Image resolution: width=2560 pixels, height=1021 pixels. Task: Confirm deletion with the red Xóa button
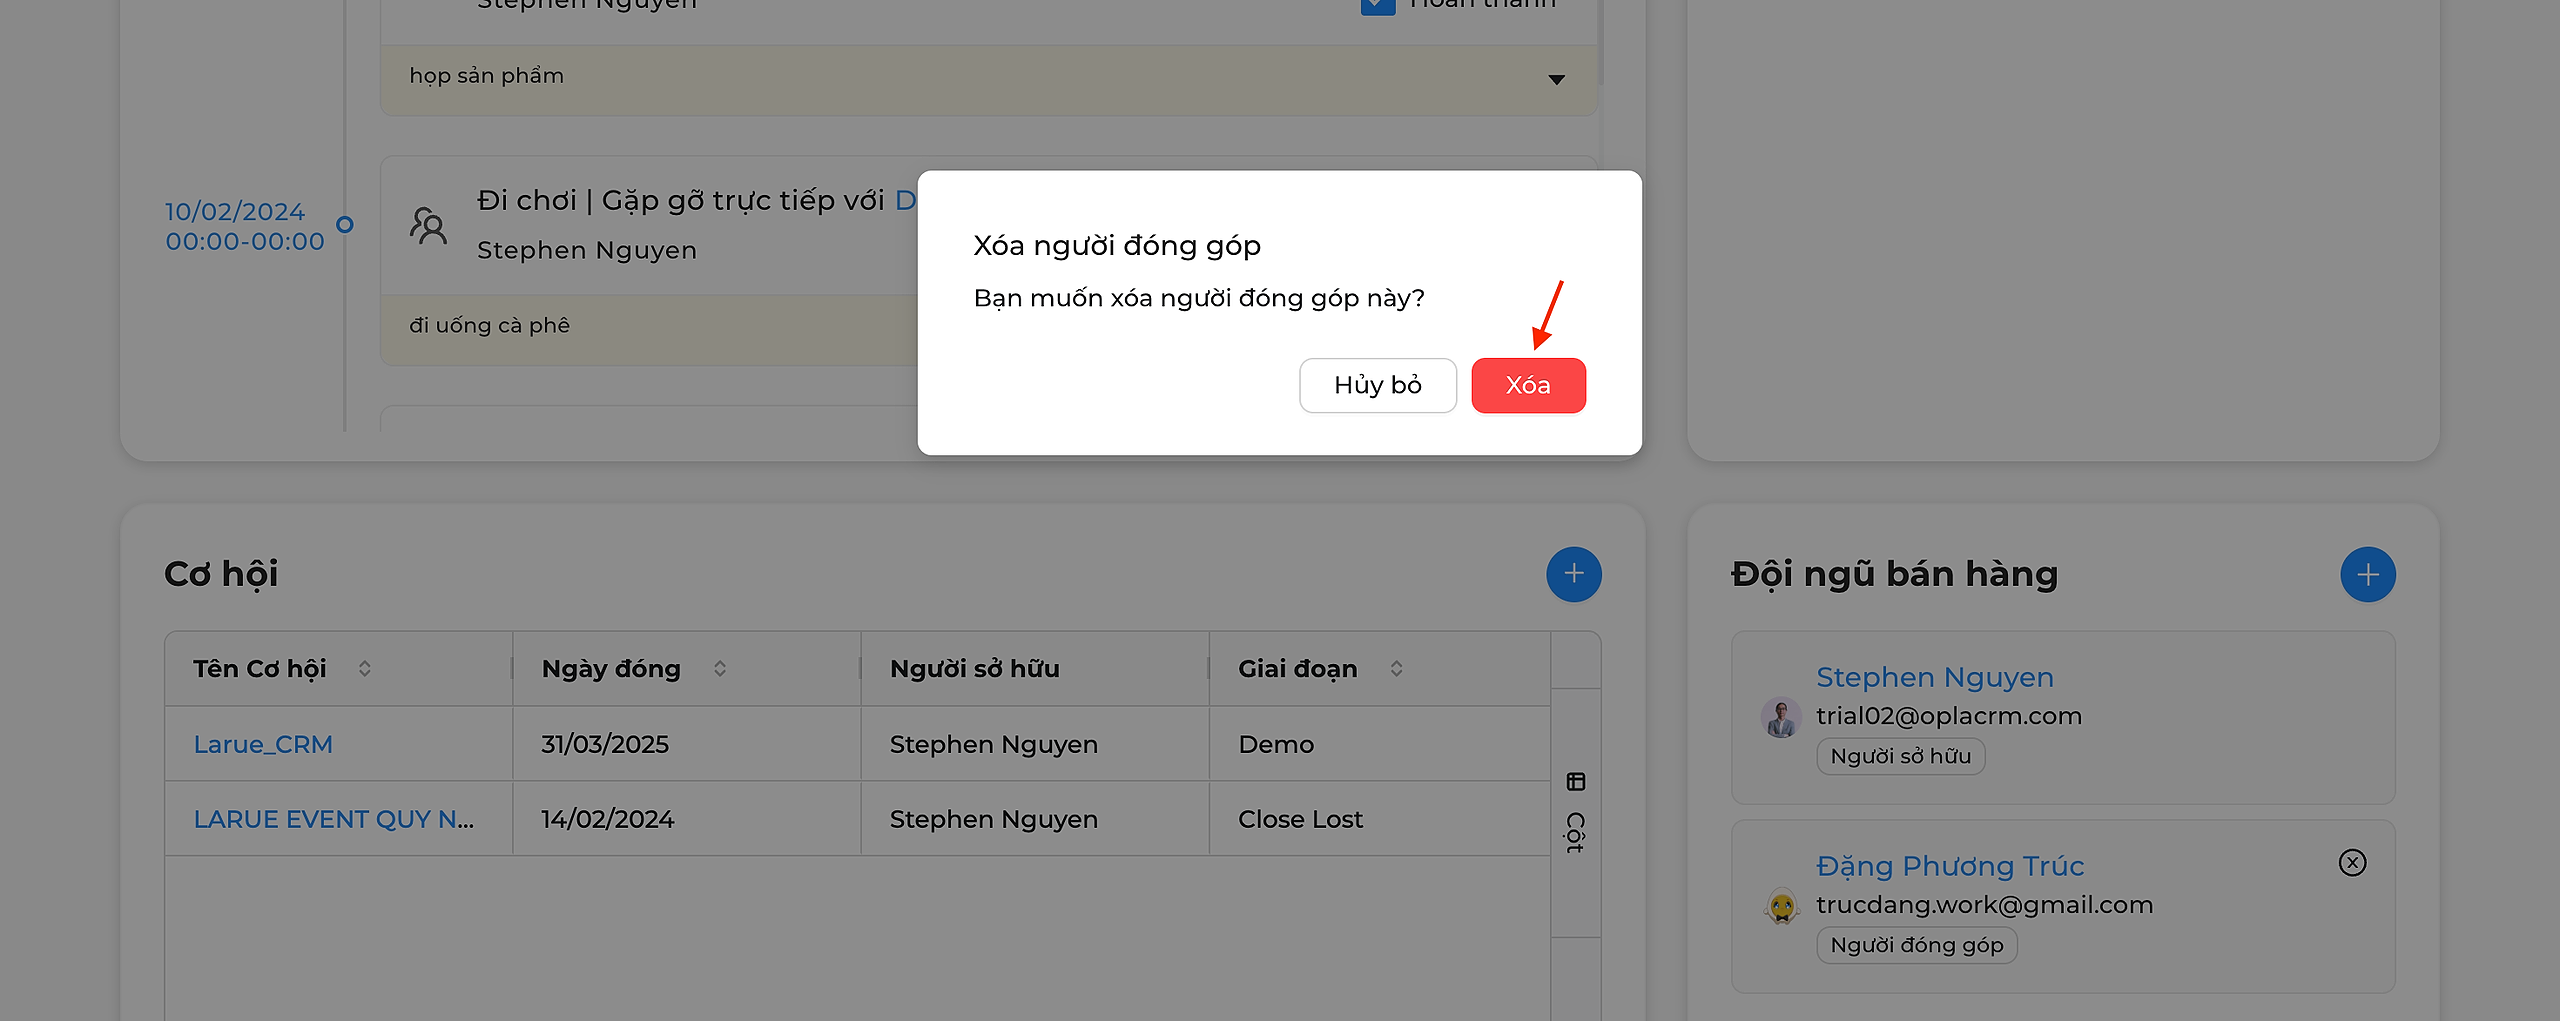click(1528, 385)
